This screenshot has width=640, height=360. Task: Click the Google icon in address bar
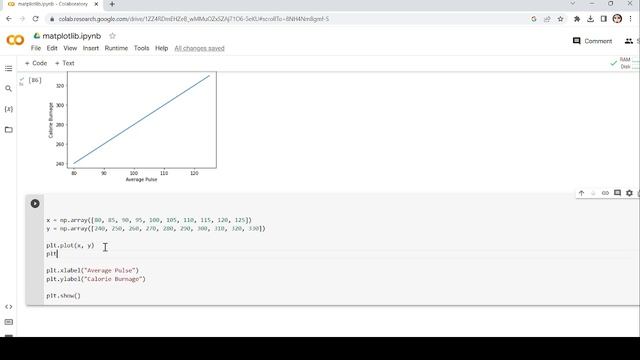(533, 19)
